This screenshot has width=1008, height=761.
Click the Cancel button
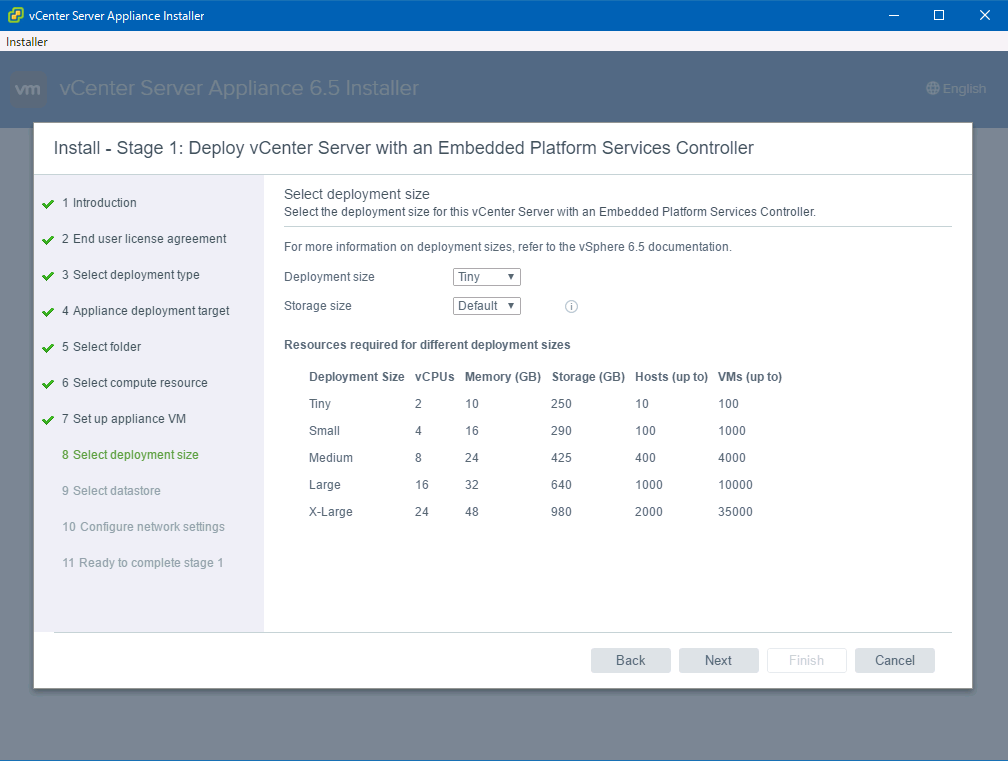(895, 660)
